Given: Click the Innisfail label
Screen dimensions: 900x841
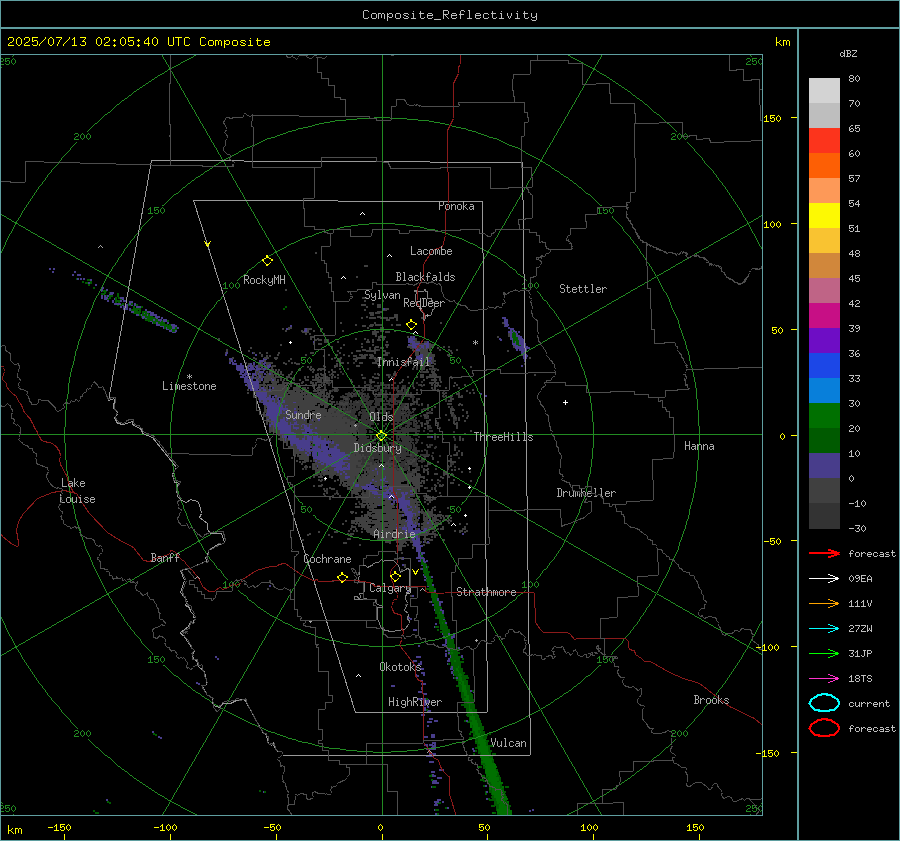Looking at the screenshot, I should click(x=403, y=362).
